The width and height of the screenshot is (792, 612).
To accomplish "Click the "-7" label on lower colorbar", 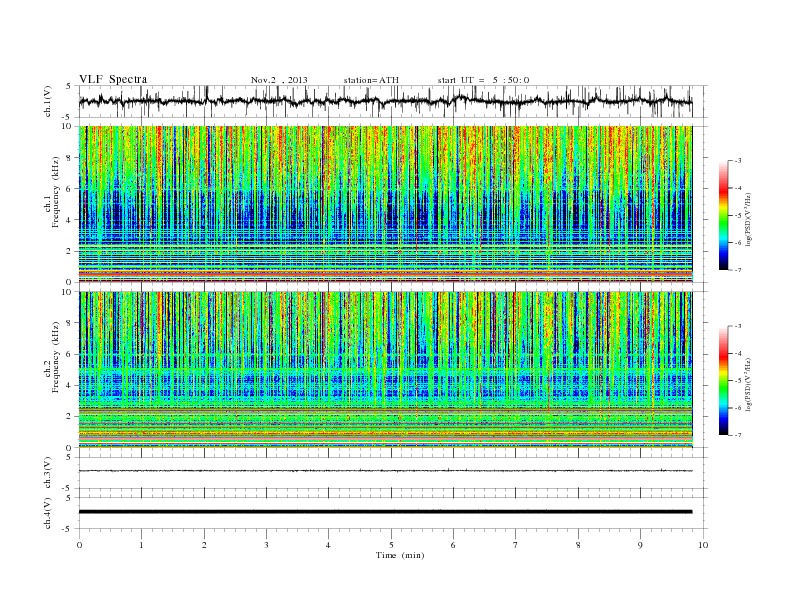I will (737, 435).
